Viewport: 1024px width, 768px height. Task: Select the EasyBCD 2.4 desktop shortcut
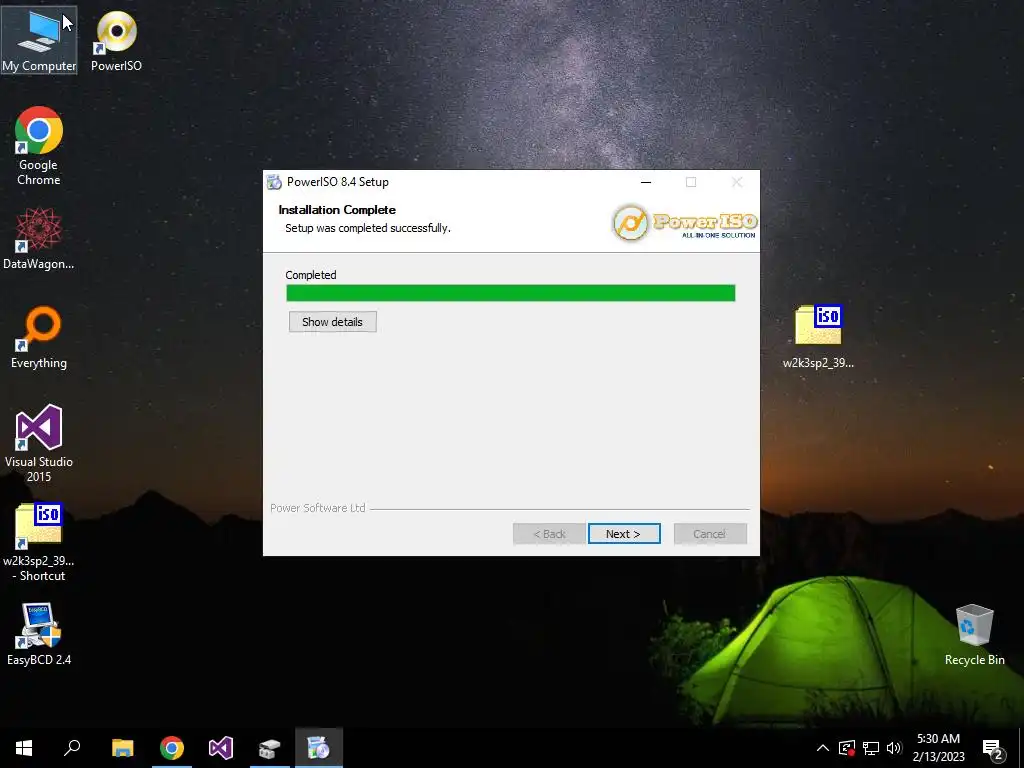click(x=39, y=634)
